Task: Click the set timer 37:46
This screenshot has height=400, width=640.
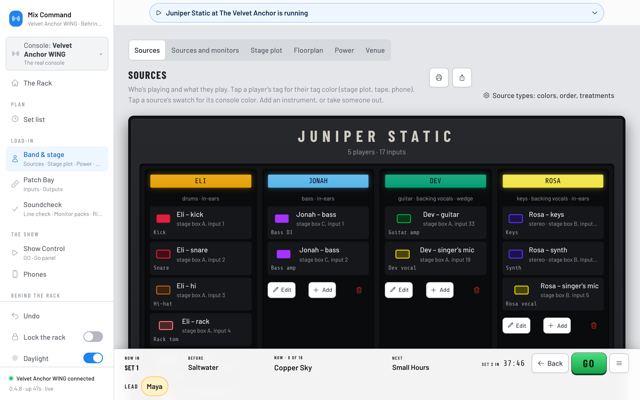Action: (x=513, y=363)
